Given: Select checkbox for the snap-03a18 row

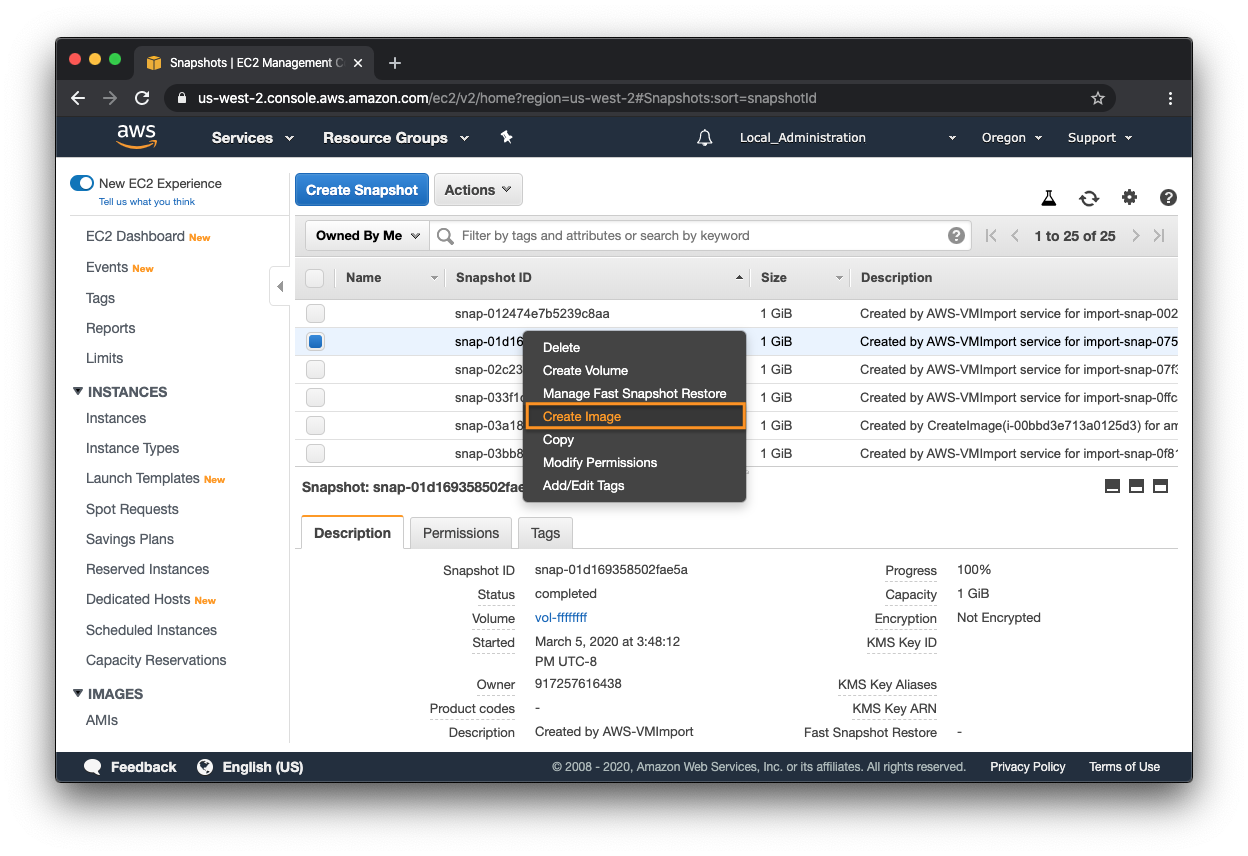Looking at the screenshot, I should point(315,425).
